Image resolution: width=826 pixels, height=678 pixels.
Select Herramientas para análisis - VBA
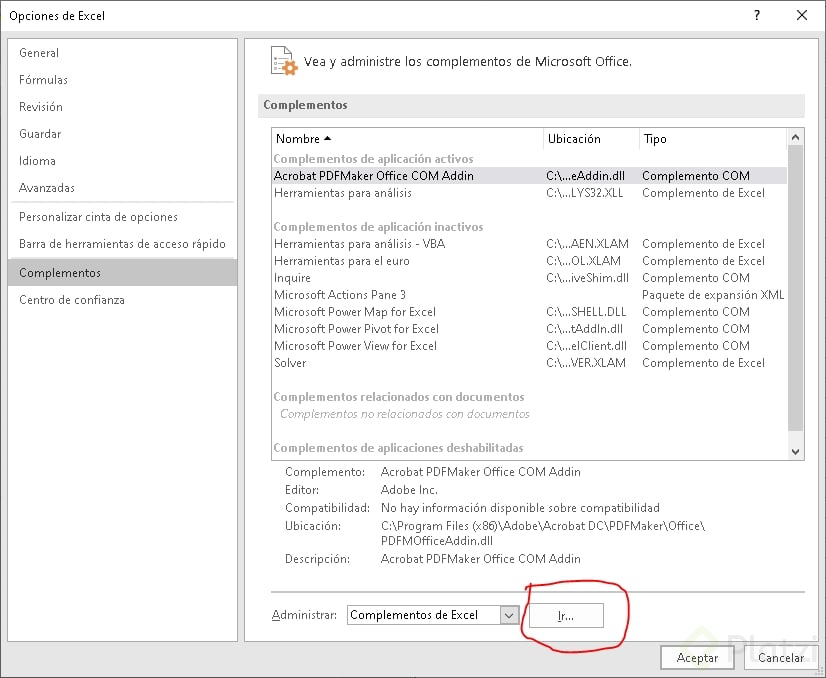[529, 244]
